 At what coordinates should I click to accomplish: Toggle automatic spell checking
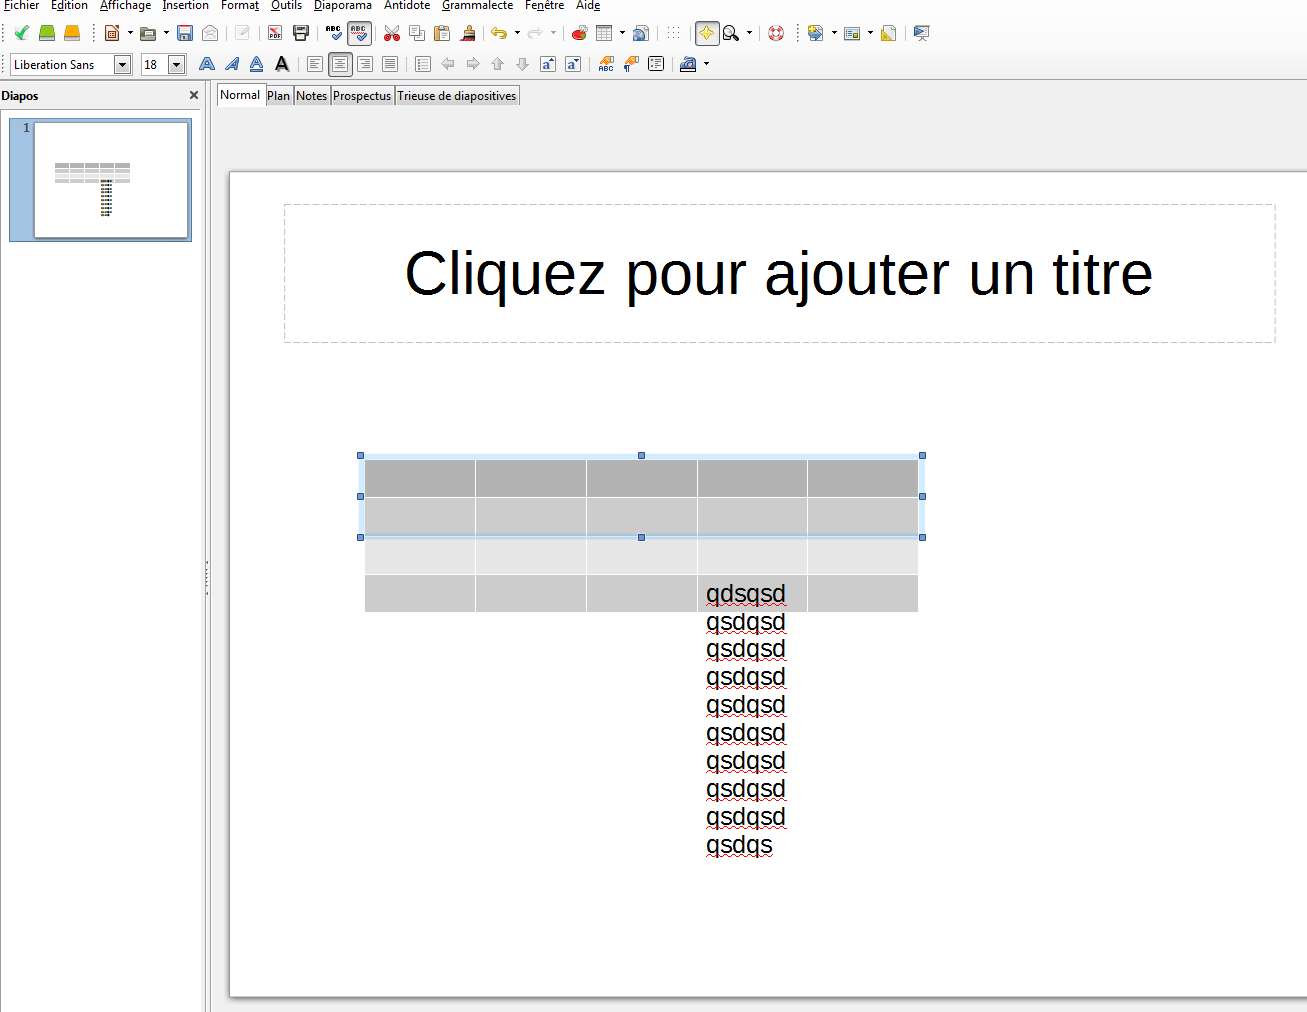[359, 33]
